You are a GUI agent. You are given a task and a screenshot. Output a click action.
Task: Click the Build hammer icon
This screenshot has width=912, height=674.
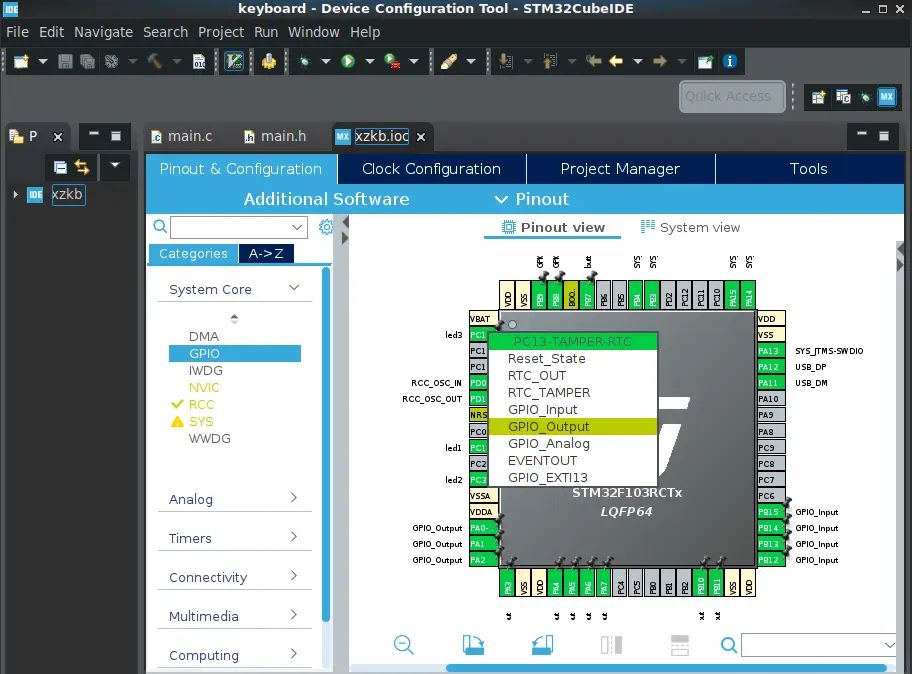pos(156,61)
